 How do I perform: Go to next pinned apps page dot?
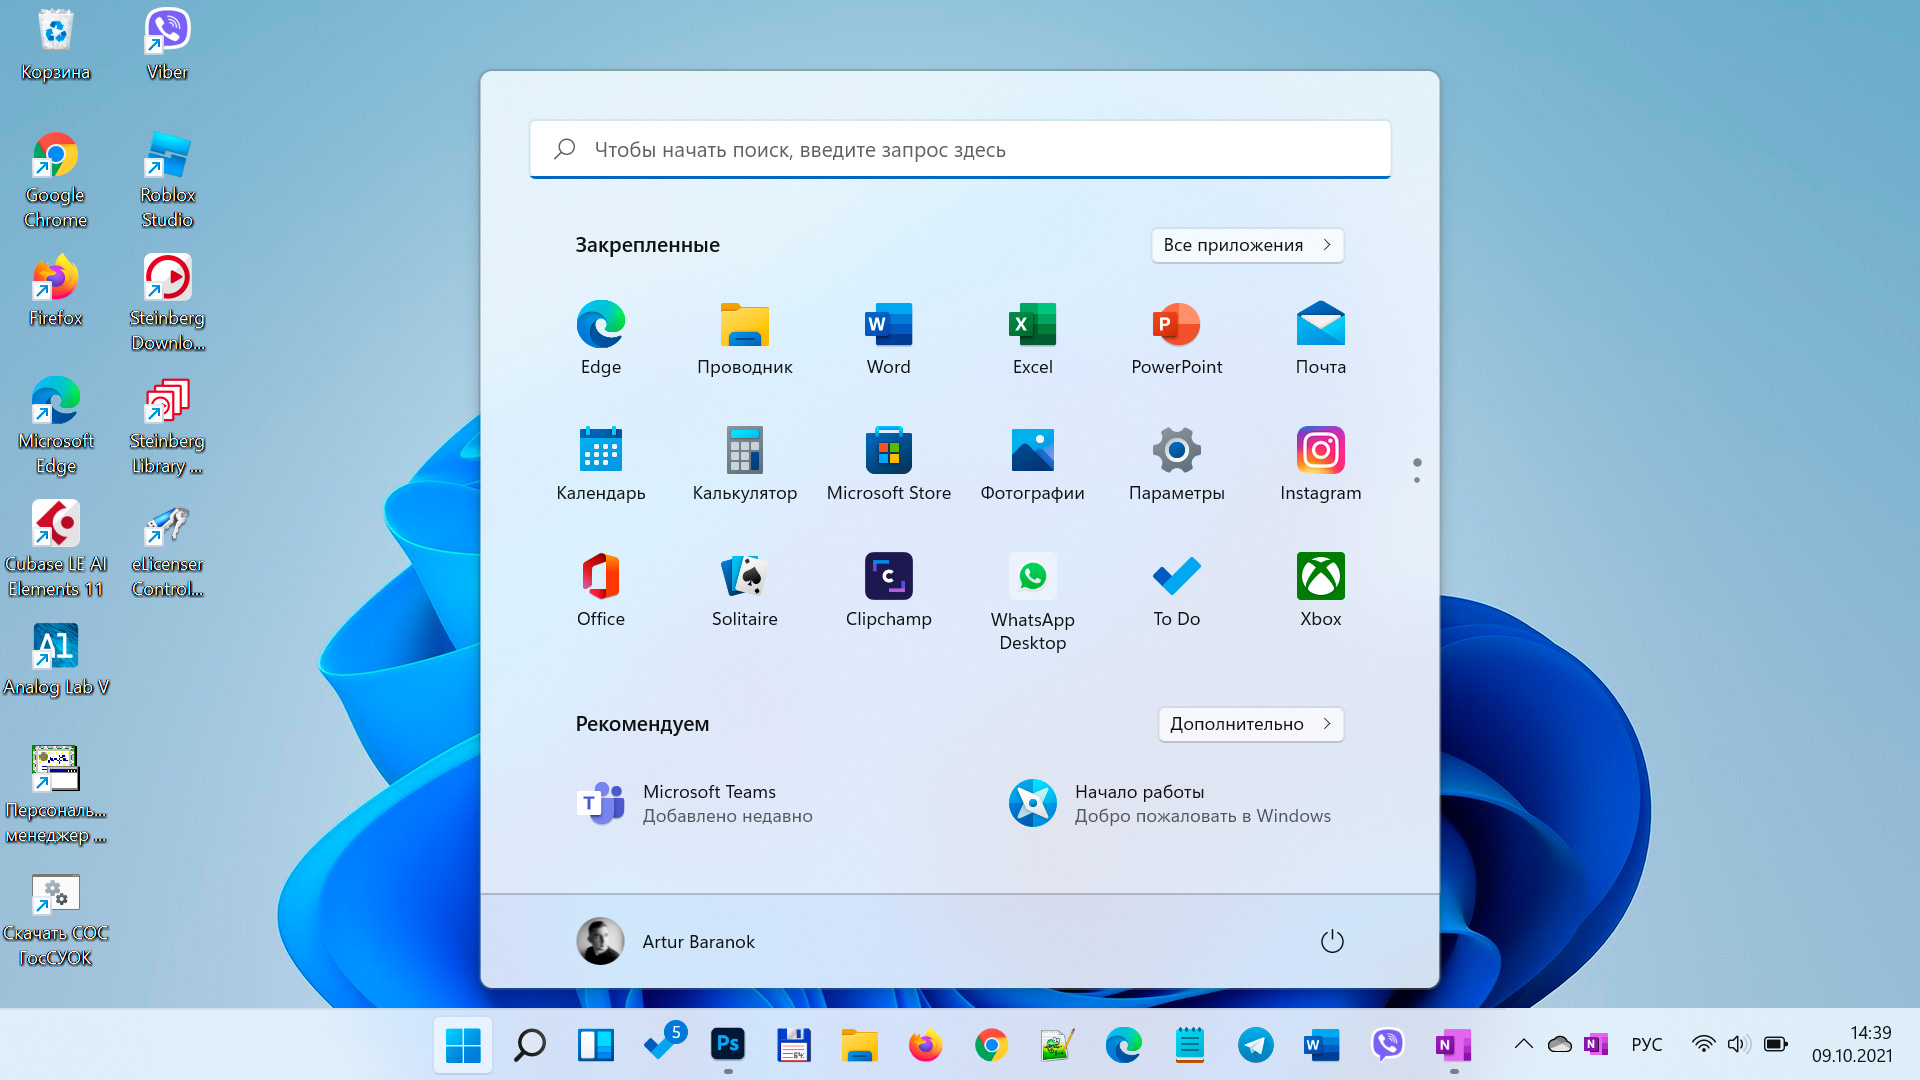point(1417,480)
